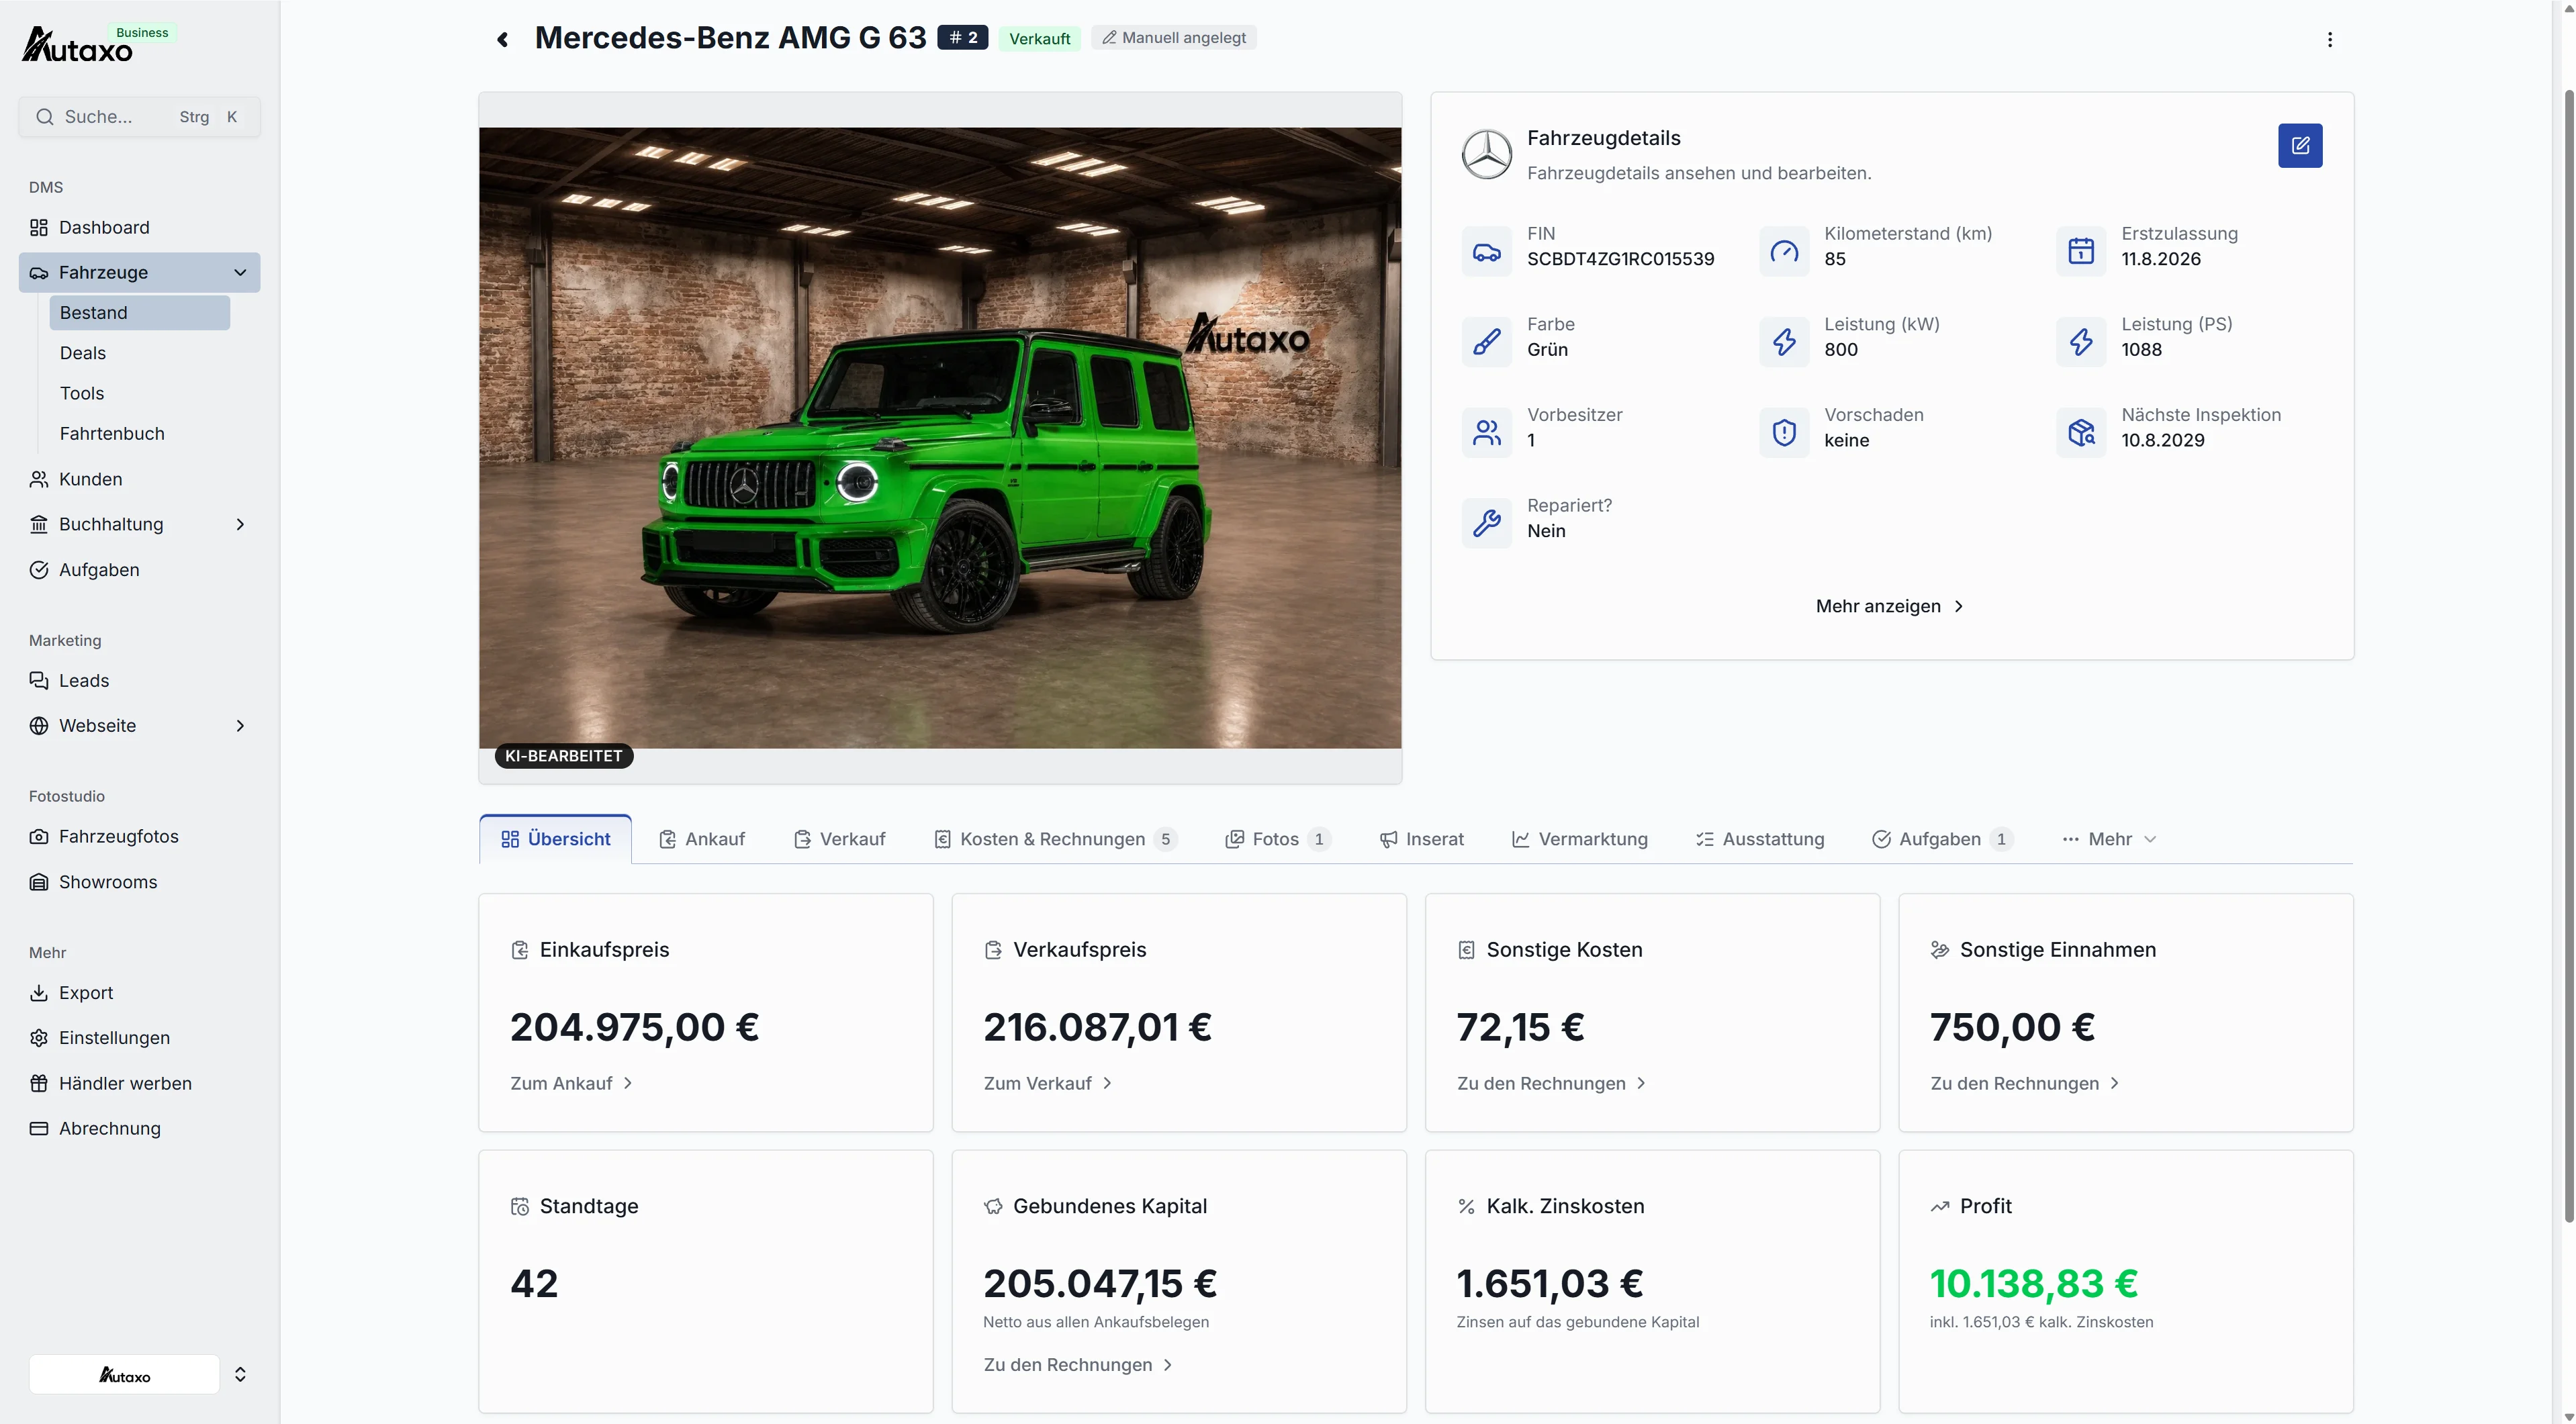The image size is (2576, 1424).
Task: Follow the Zum Ankauf link
Action: 572,1084
